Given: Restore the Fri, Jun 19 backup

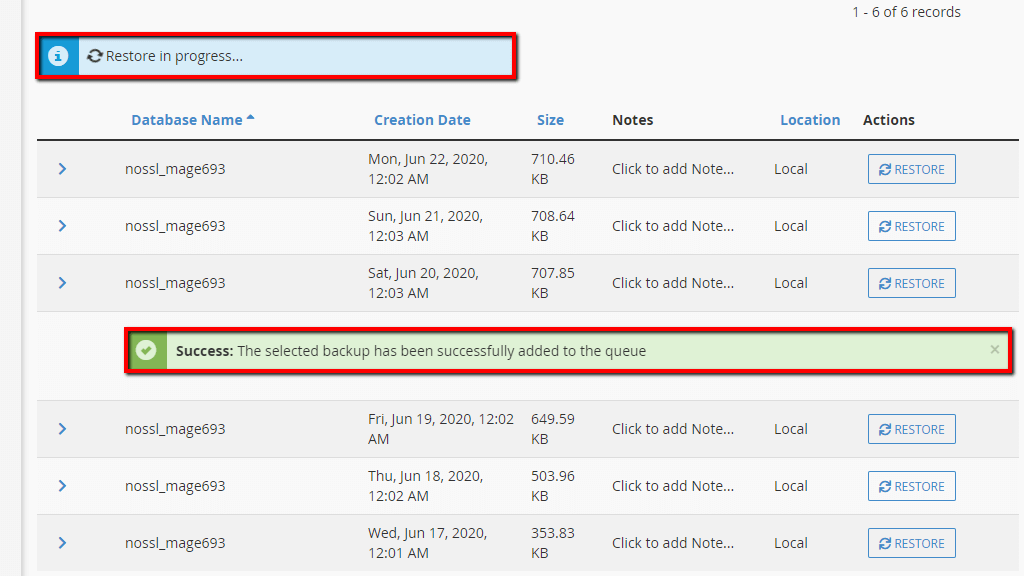Looking at the screenshot, I should [912, 429].
